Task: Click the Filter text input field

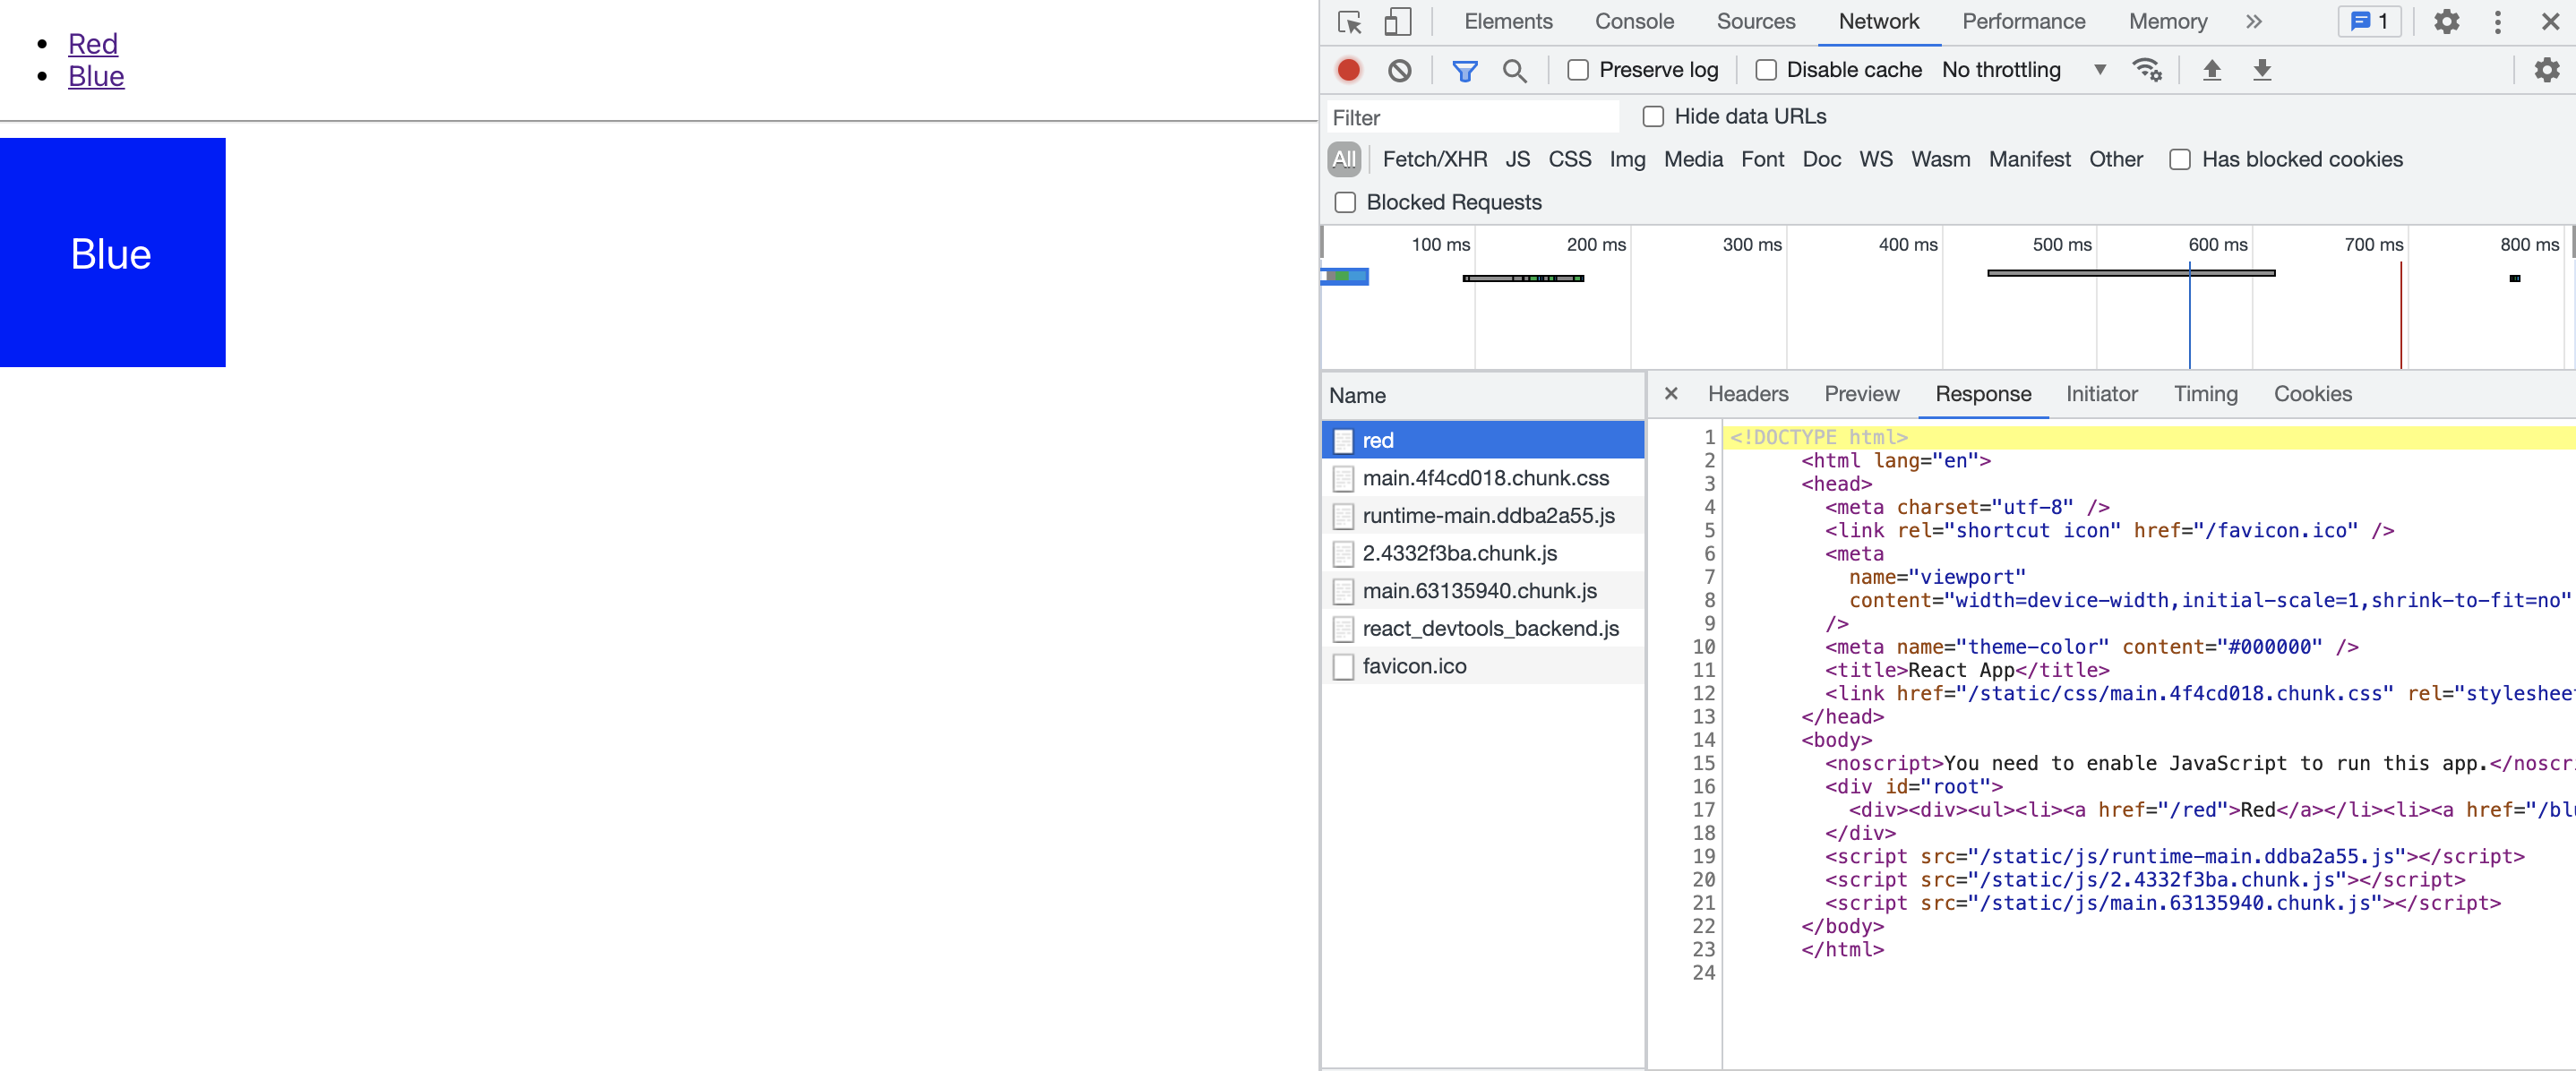Action: coord(1470,118)
